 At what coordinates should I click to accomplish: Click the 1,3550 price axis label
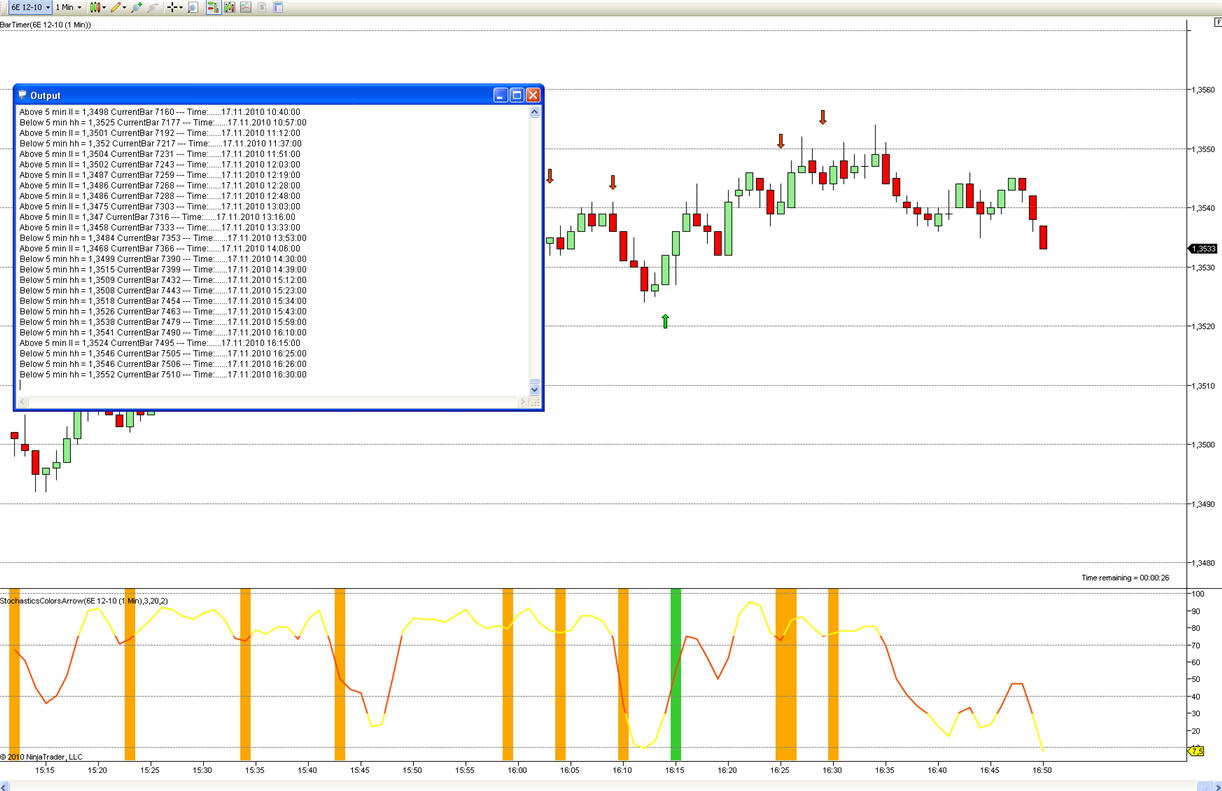[x=1203, y=149]
